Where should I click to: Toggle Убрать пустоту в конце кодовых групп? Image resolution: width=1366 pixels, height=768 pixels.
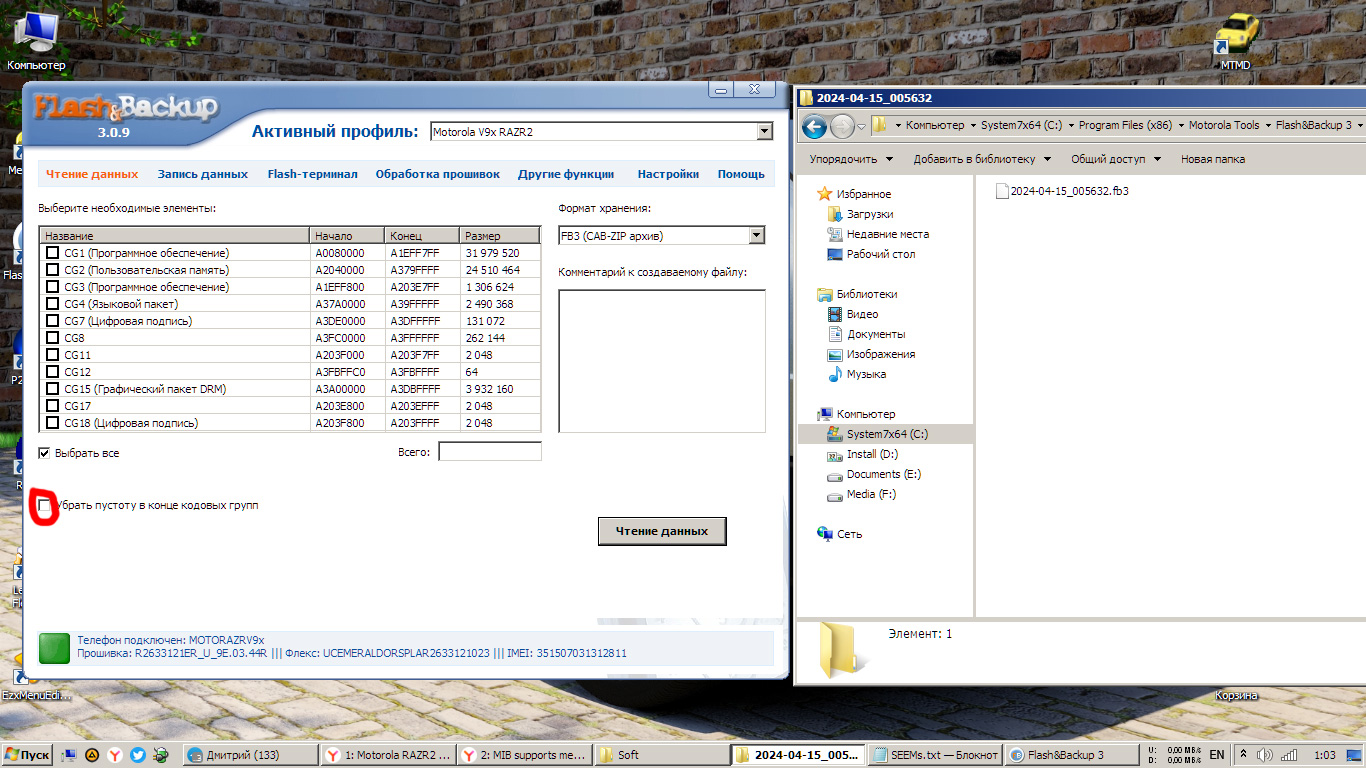point(44,506)
